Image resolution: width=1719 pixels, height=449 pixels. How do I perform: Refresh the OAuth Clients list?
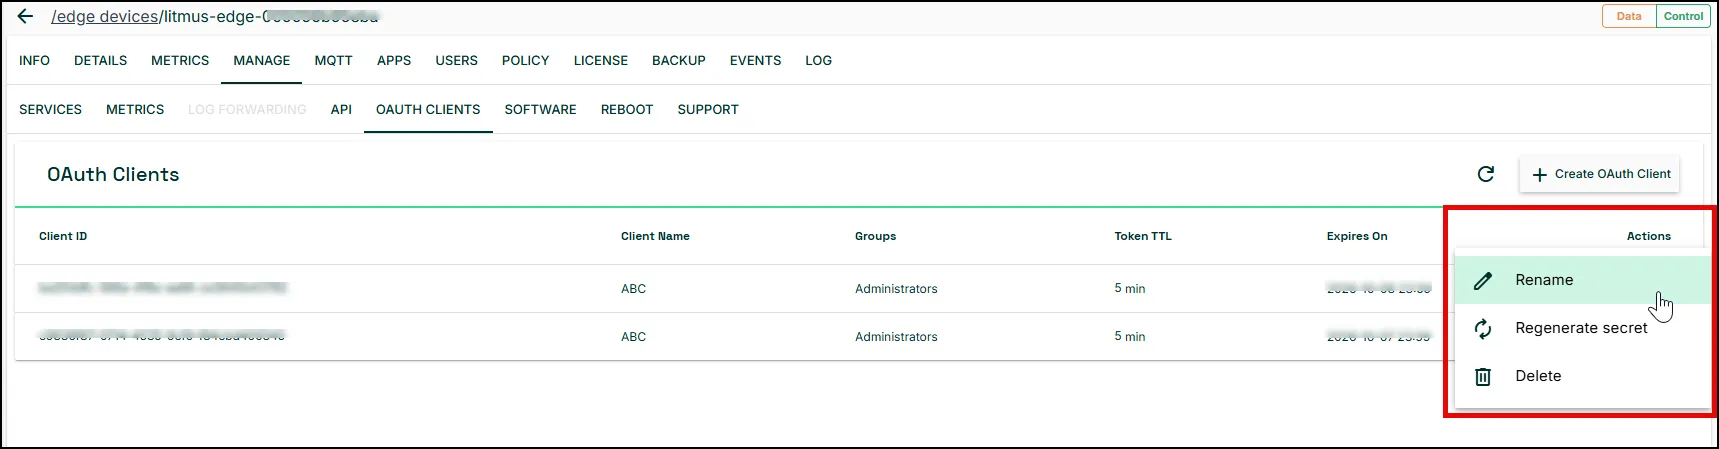[1486, 174]
